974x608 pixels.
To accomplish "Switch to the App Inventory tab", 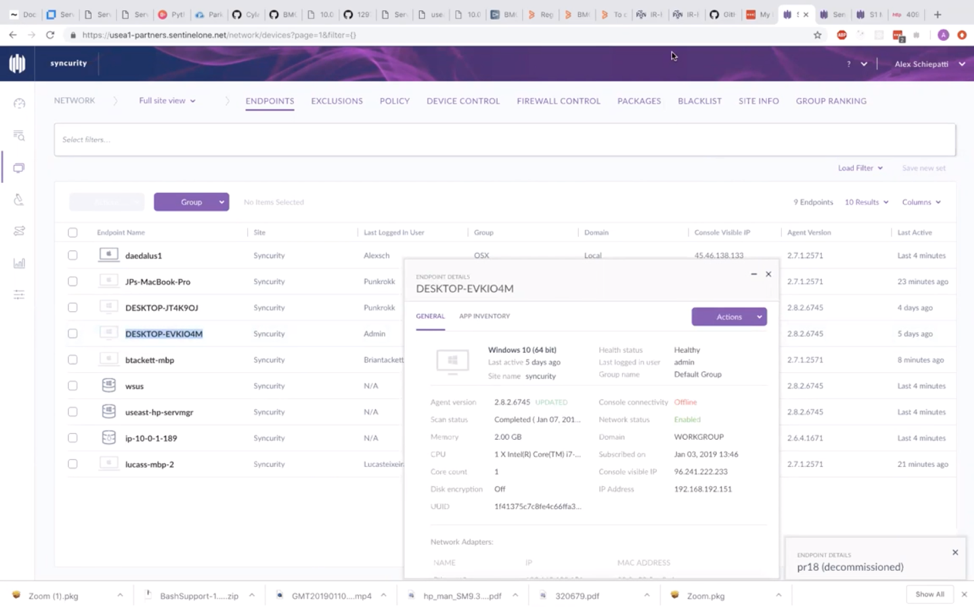I will (x=484, y=316).
